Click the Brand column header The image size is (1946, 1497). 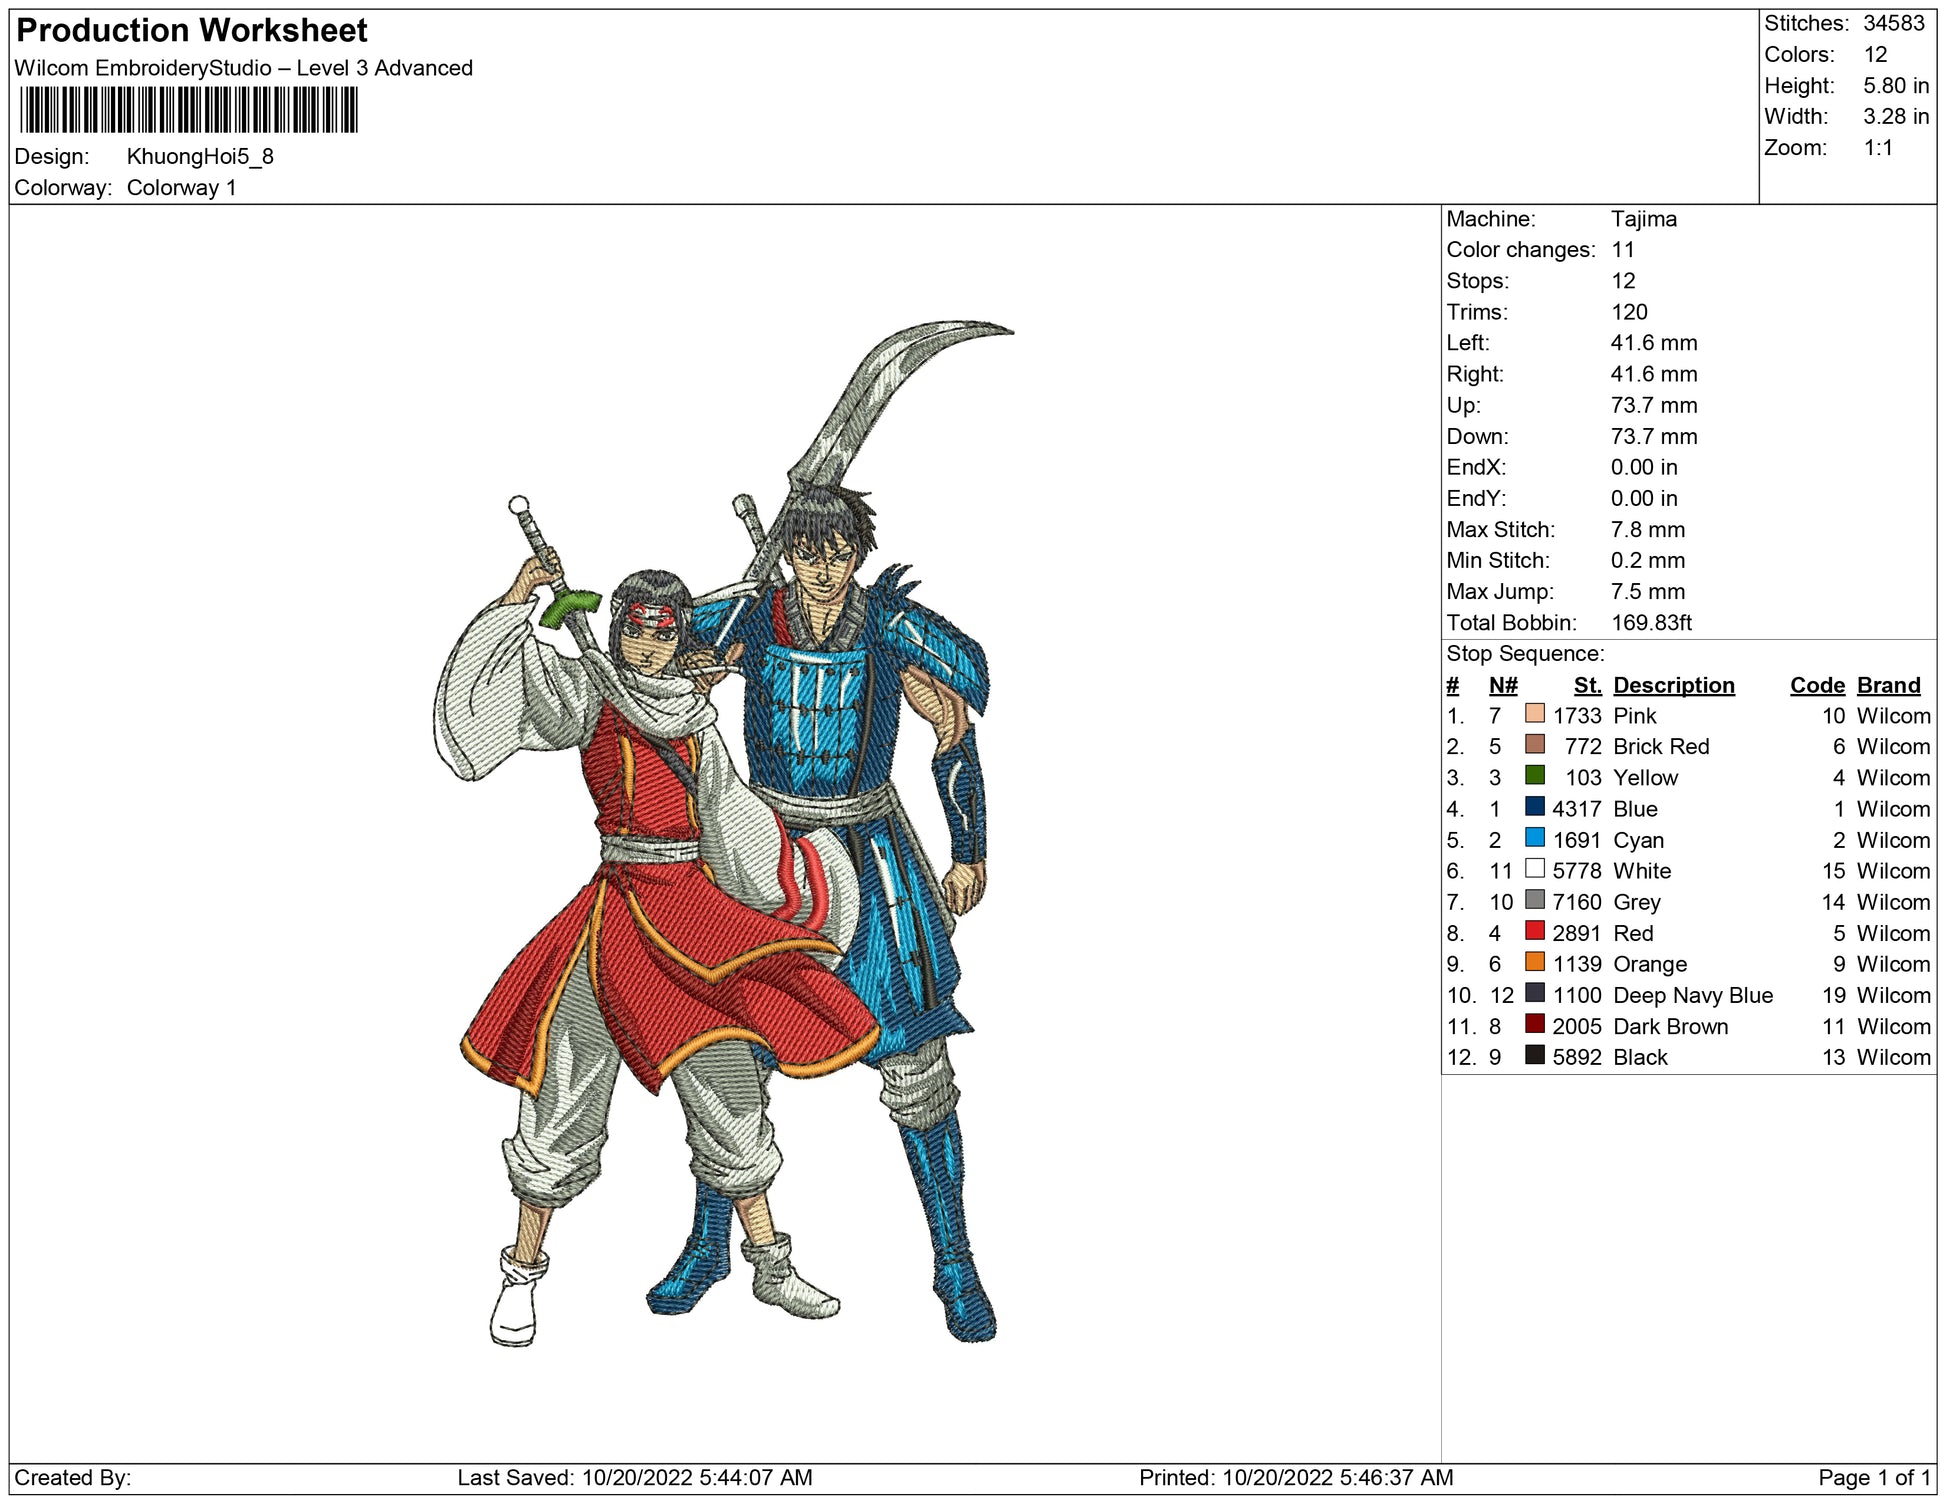pyautogui.click(x=1888, y=685)
